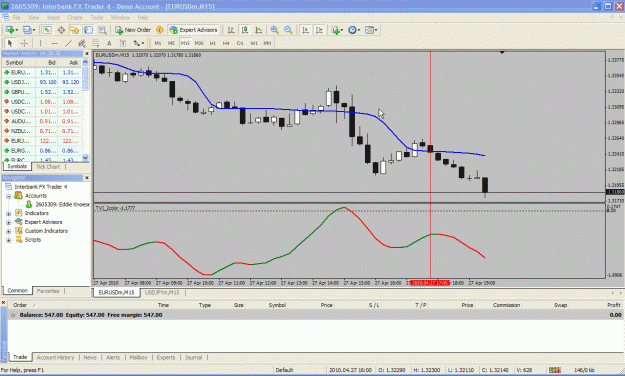Expand the Custom Indicators tree node

(8, 231)
